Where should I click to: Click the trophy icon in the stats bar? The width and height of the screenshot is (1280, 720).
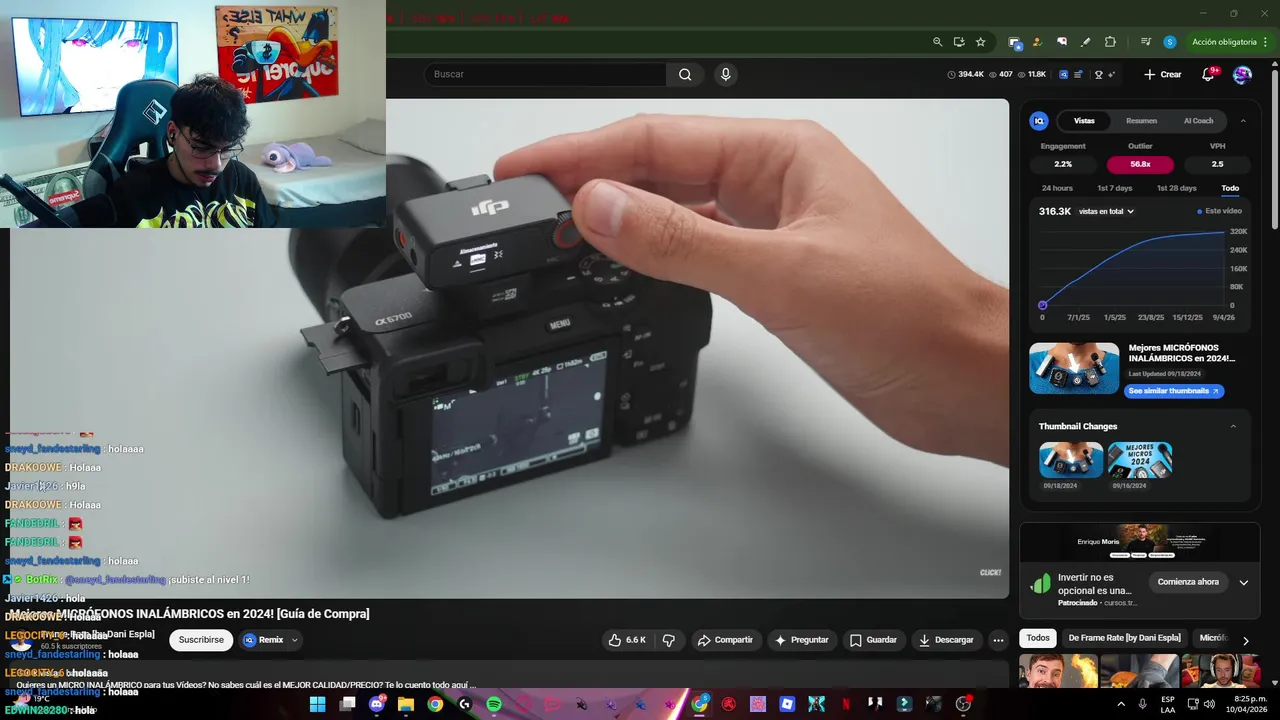click(x=1098, y=74)
